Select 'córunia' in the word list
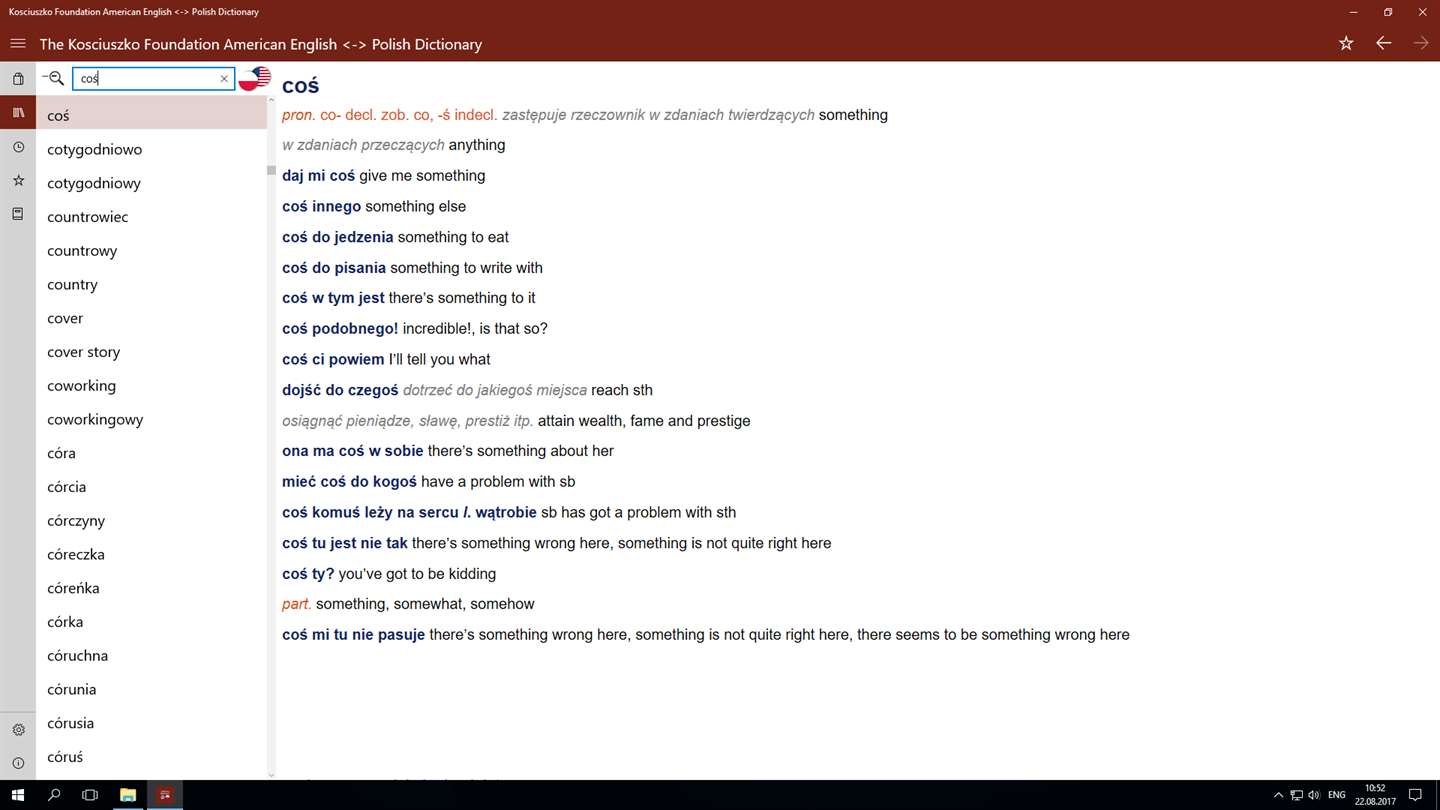The image size is (1440, 810). coord(152,689)
